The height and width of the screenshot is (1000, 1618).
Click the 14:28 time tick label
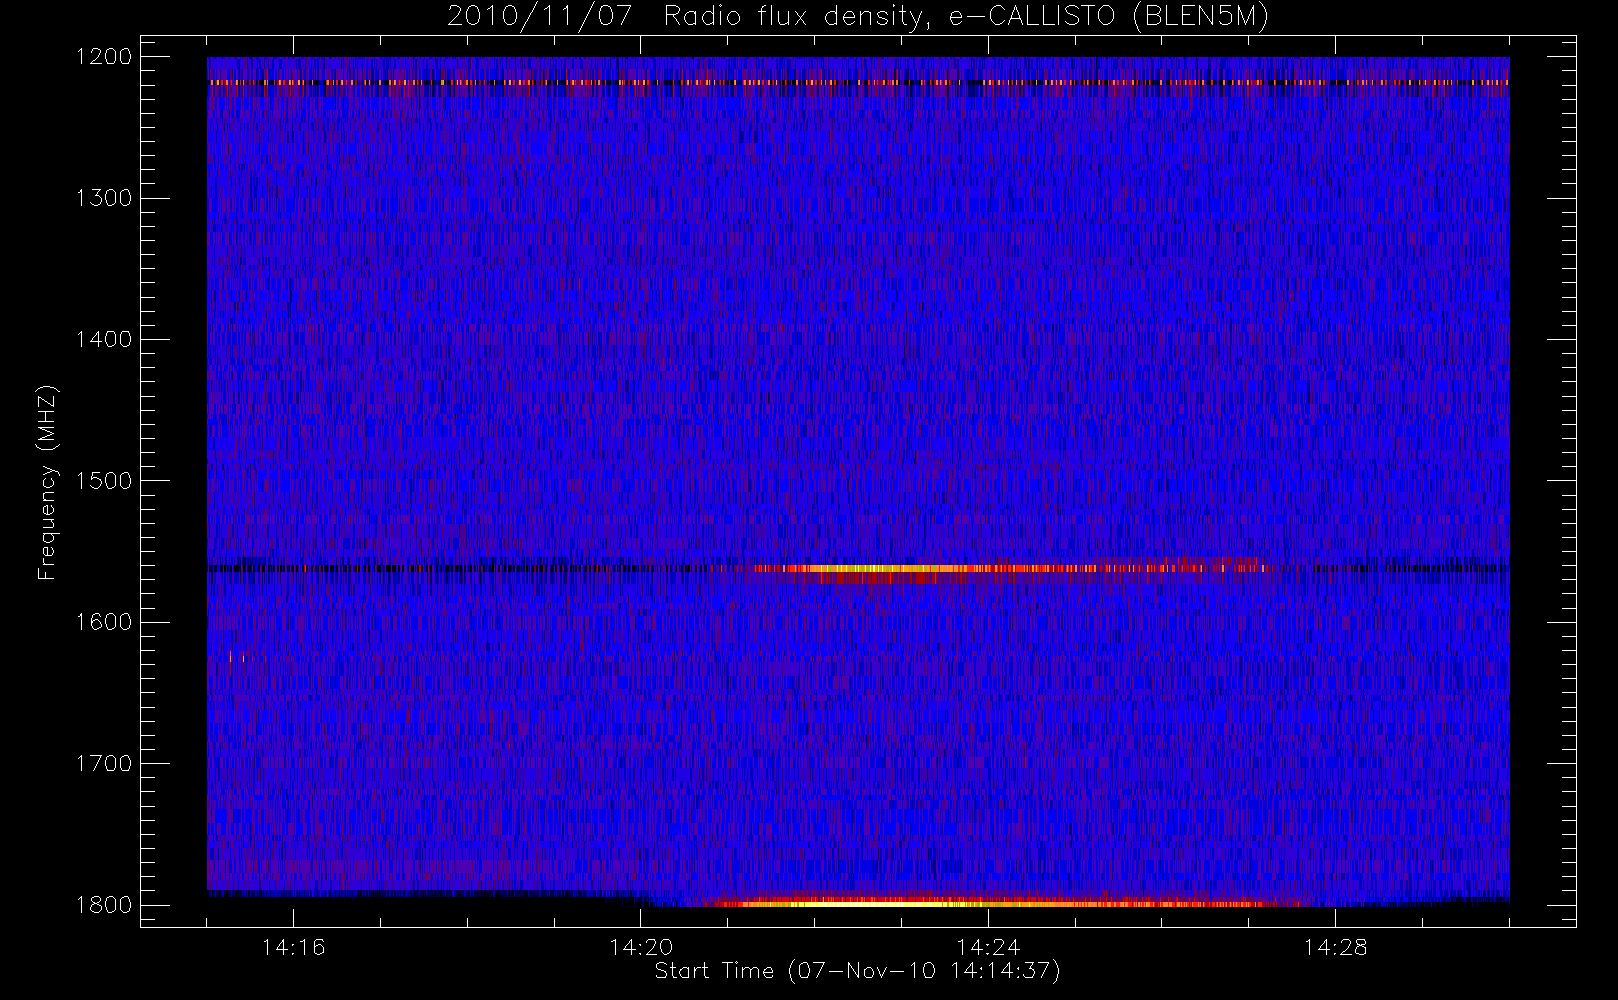[1335, 947]
